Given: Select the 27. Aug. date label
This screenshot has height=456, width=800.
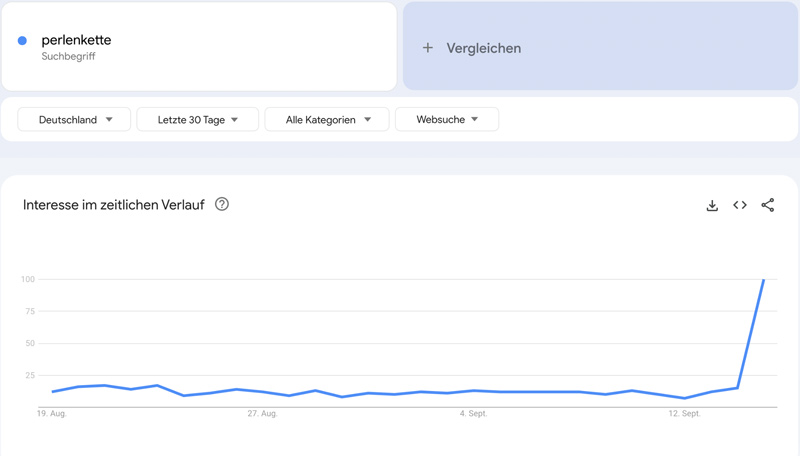Looking at the screenshot, I should 262,413.
